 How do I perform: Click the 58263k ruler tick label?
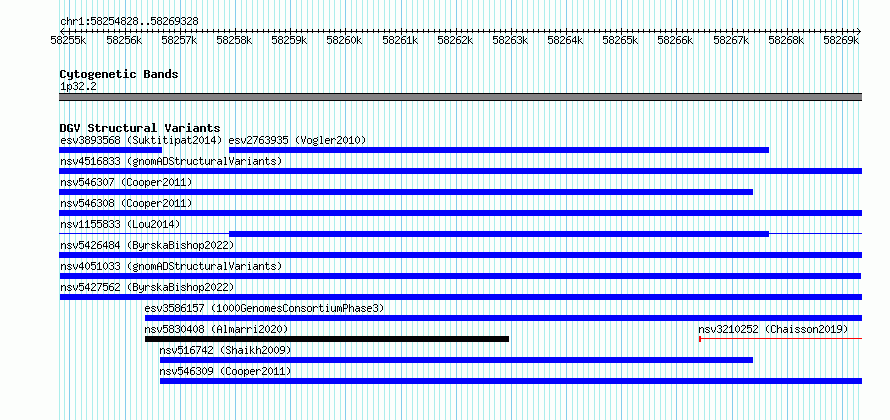coord(510,40)
